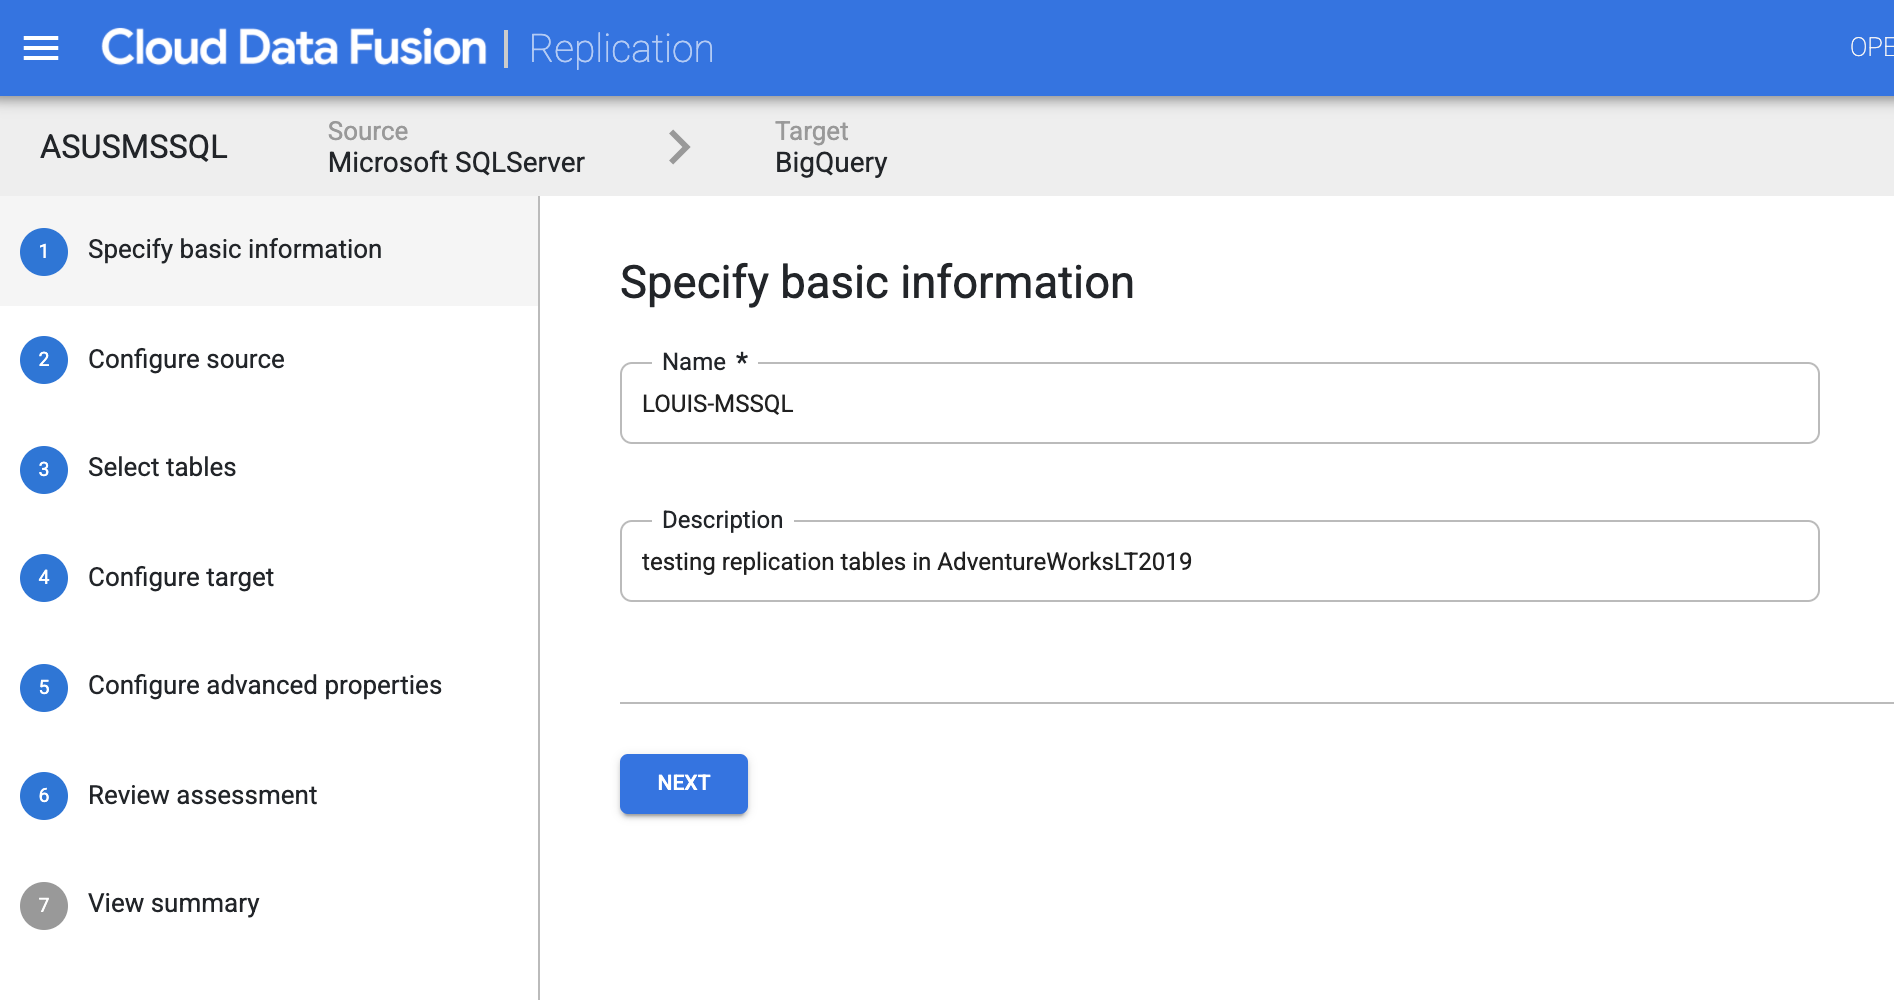Focus the Name input field
This screenshot has width=1894, height=1000.
coord(1219,403)
